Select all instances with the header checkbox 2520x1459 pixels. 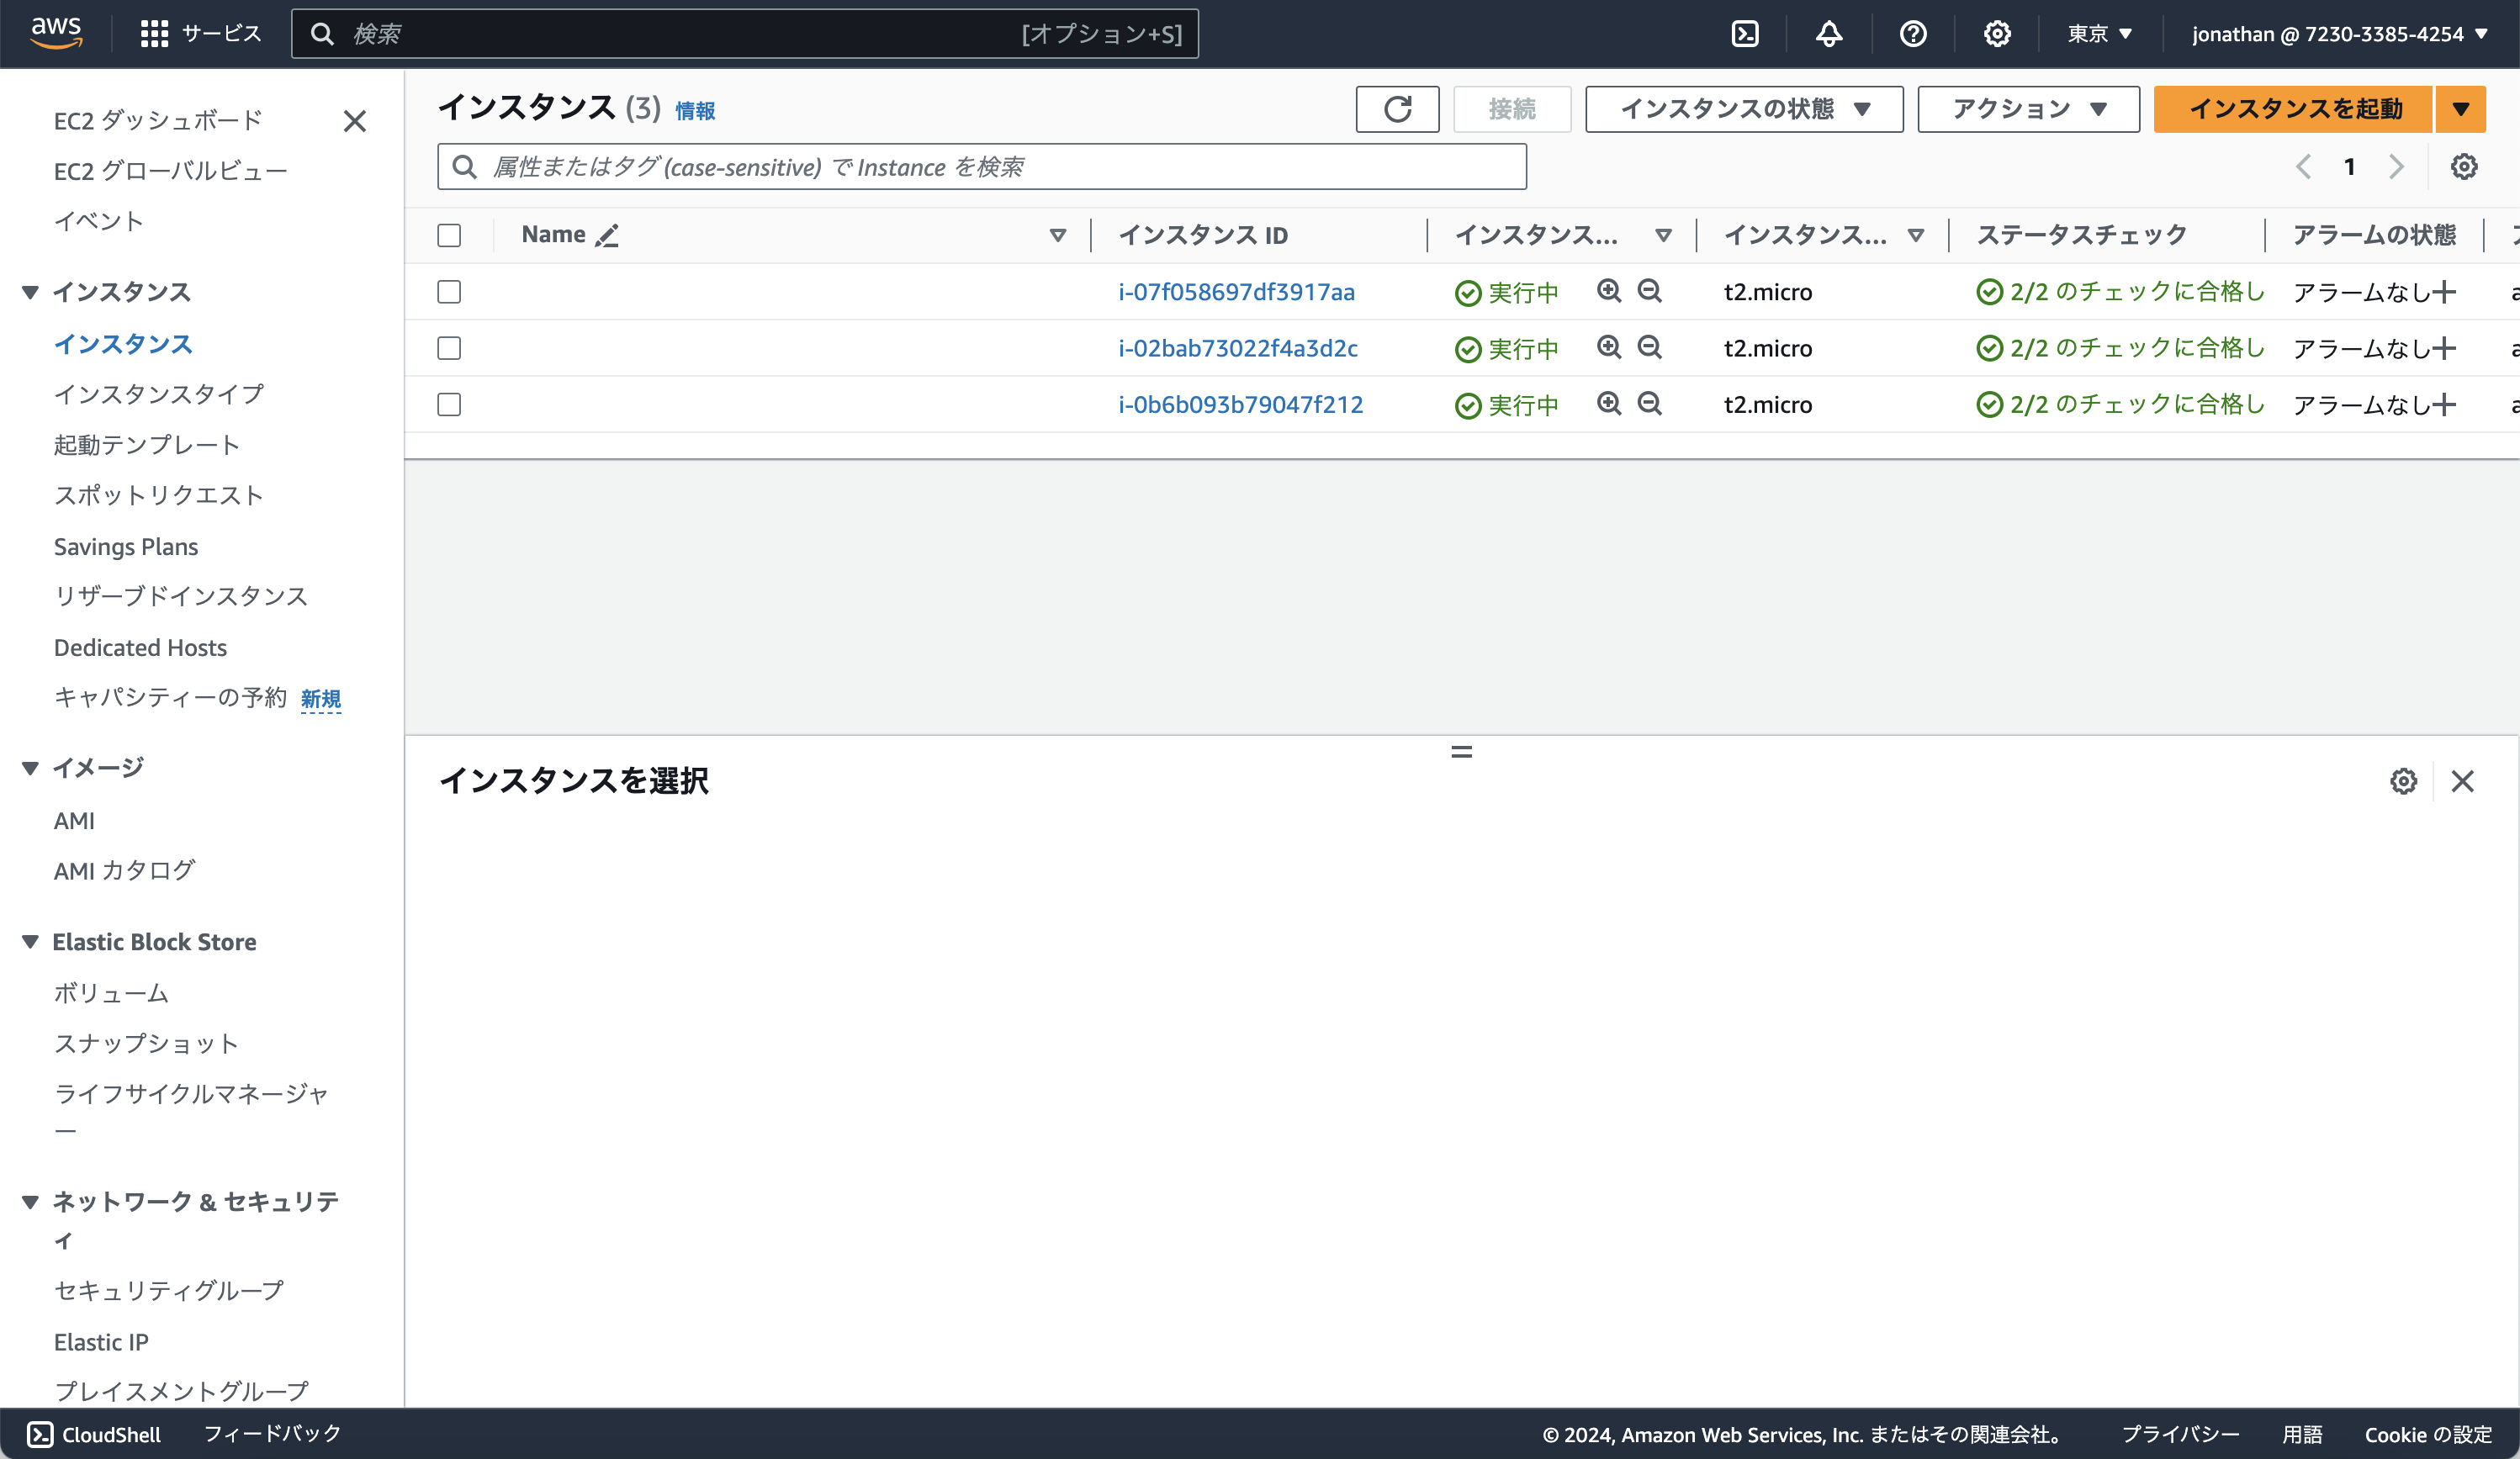[449, 235]
